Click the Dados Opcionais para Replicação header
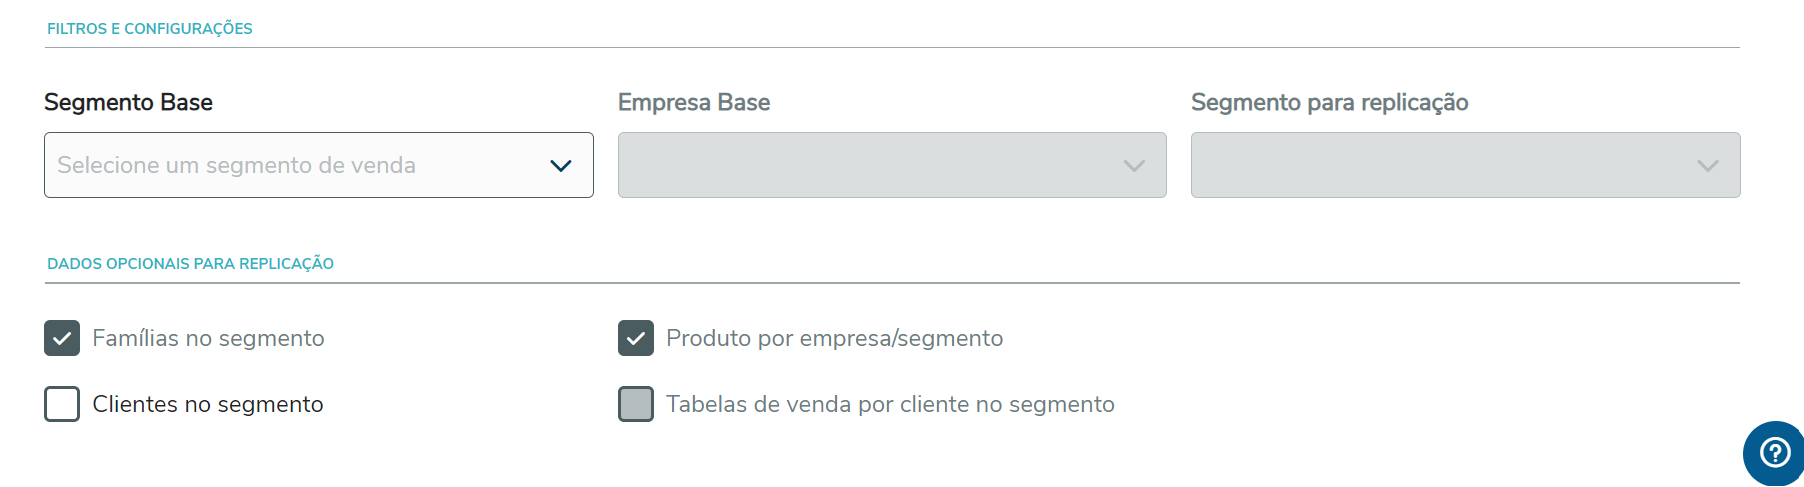 pos(191,264)
